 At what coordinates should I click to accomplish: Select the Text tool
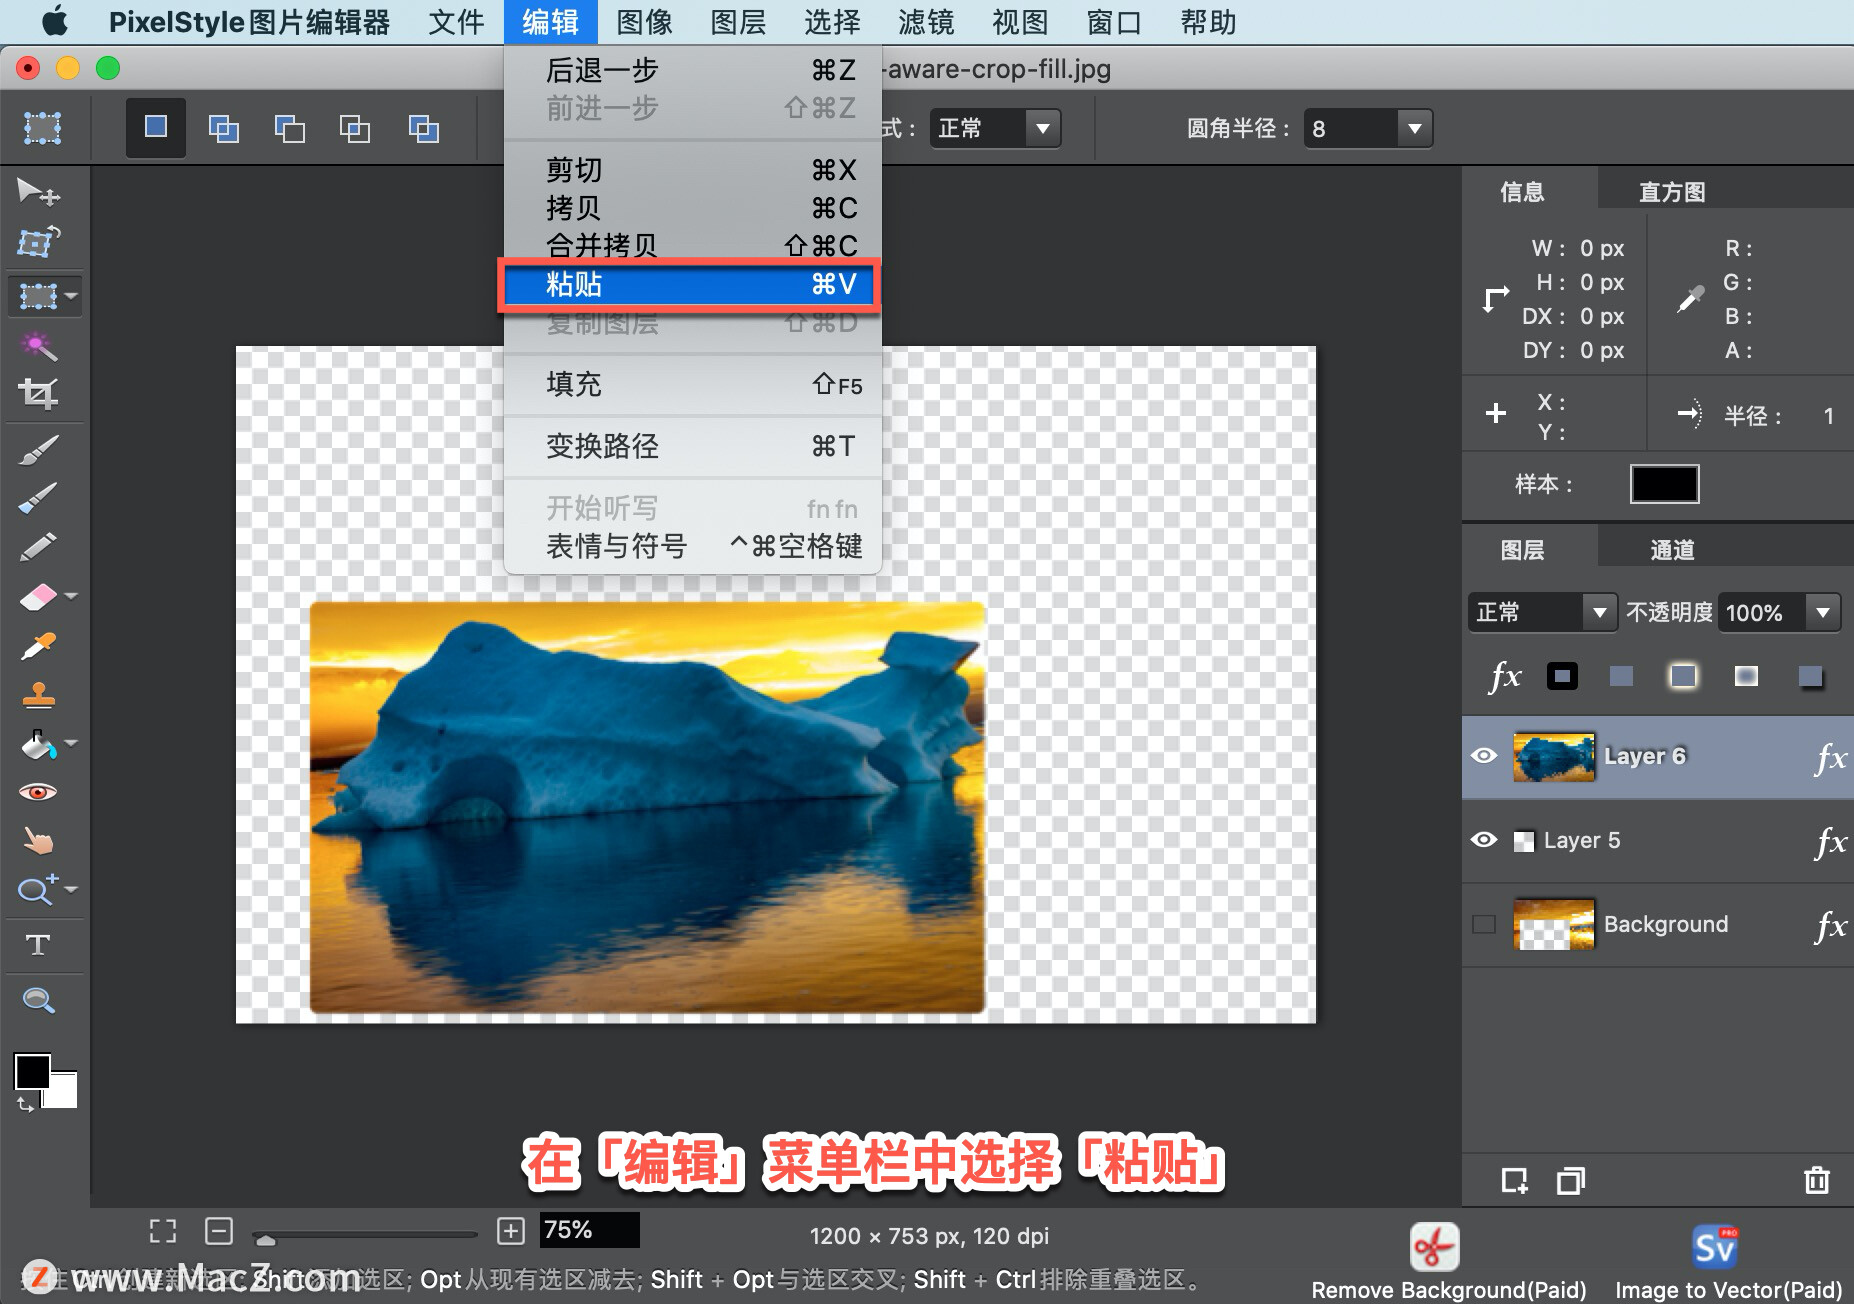40,944
